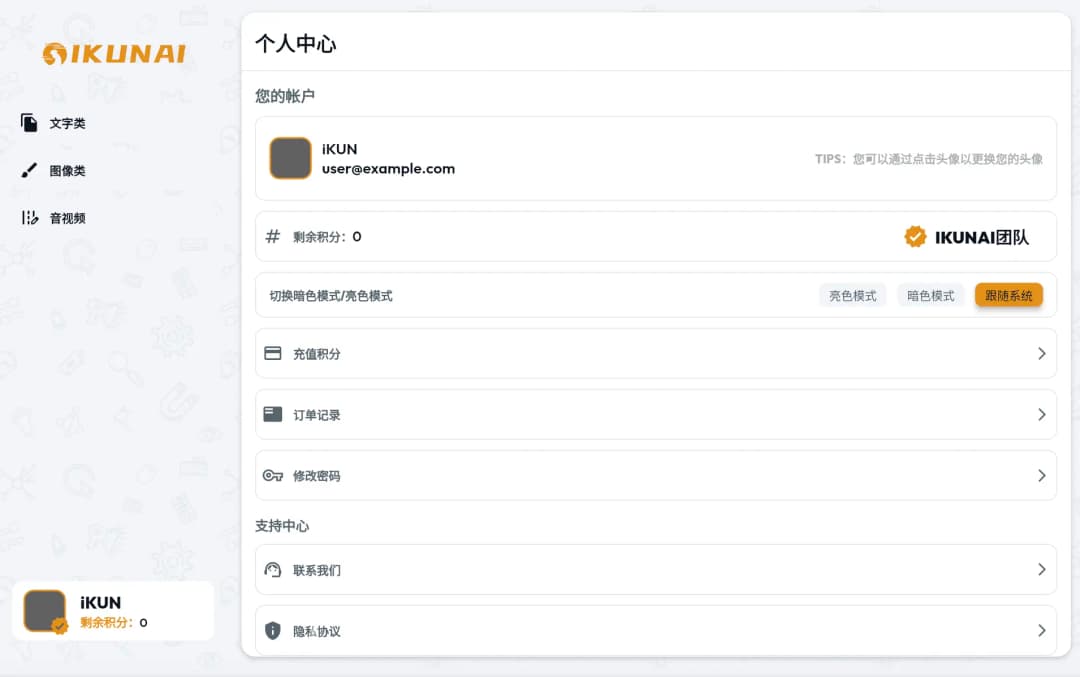The height and width of the screenshot is (677, 1080).
Task: Open the 文字类 menu item
Action: click(x=67, y=124)
